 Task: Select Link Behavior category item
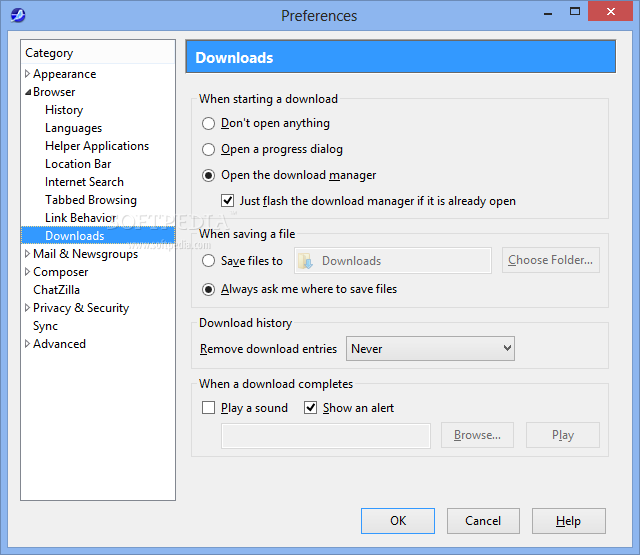tap(80, 218)
